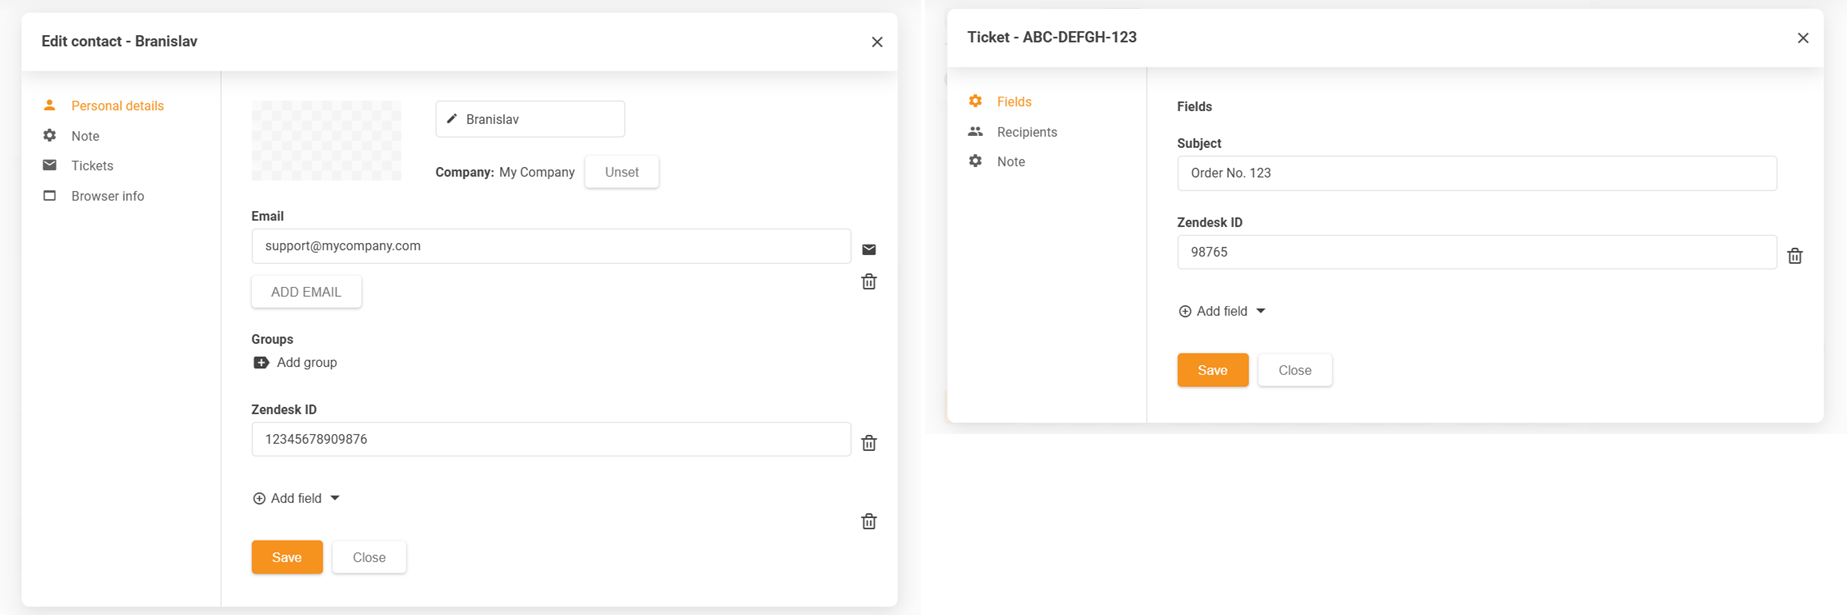Click the envelope icon beside the email field
This screenshot has width=1847, height=615.
tap(868, 249)
